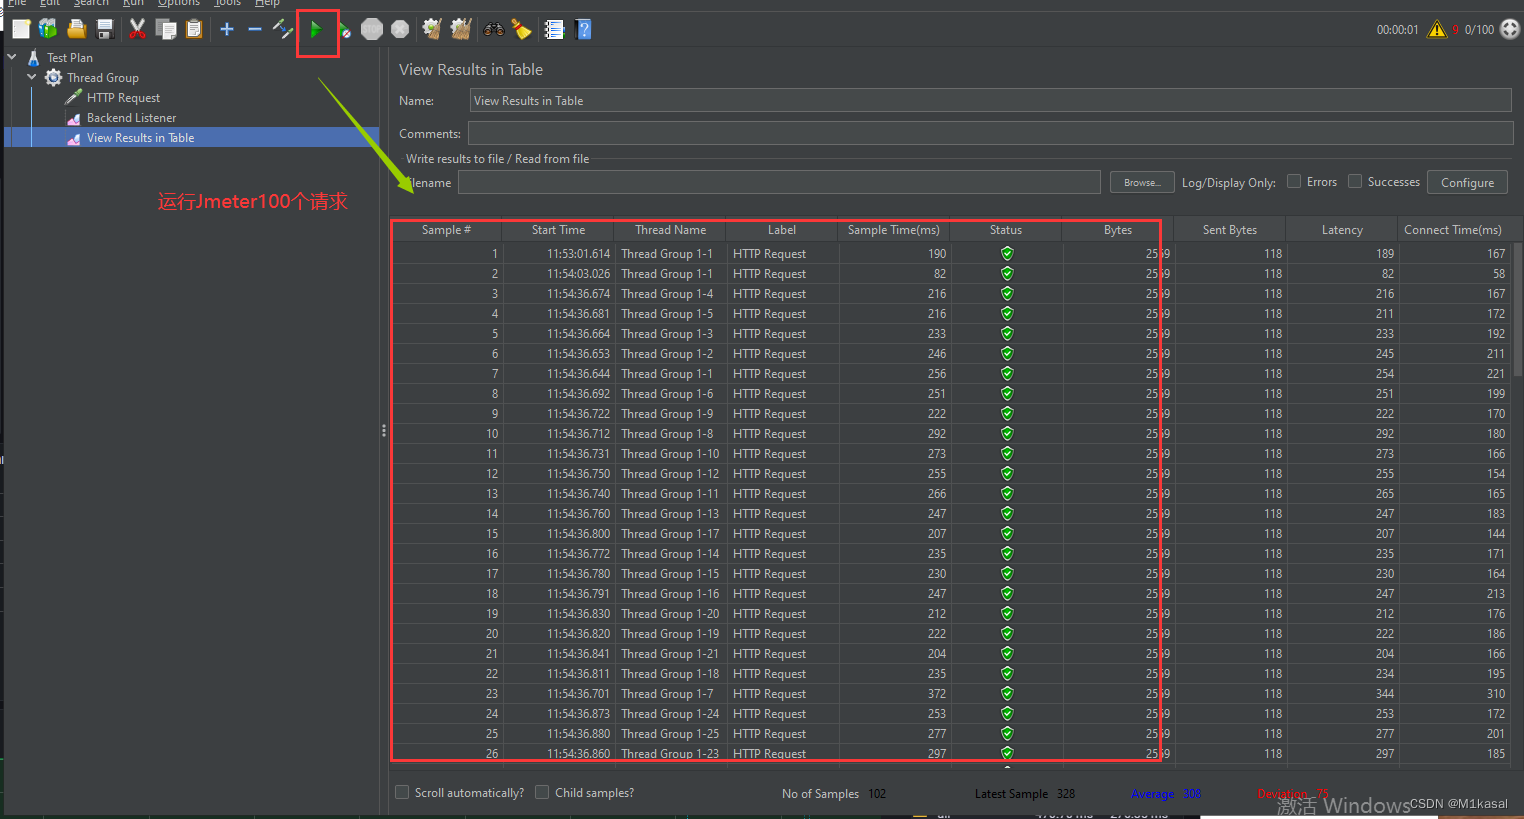1524x819 pixels.
Task: Open a test plan file
Action: coord(77,29)
